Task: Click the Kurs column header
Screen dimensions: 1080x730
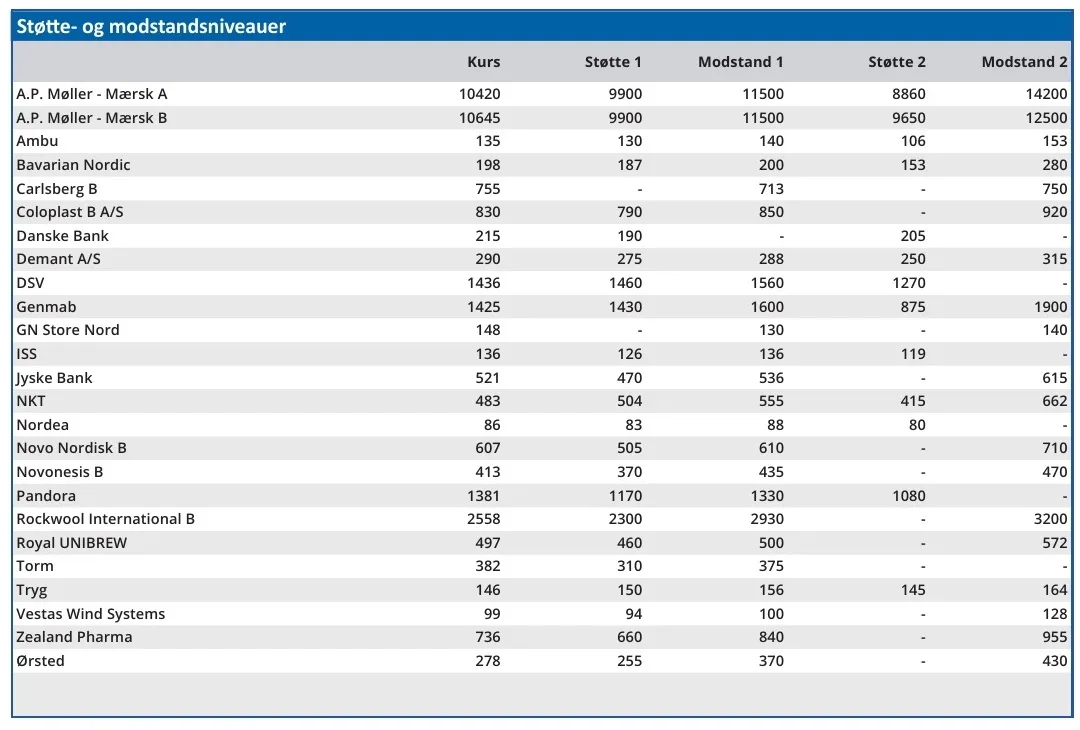Action: 484,62
